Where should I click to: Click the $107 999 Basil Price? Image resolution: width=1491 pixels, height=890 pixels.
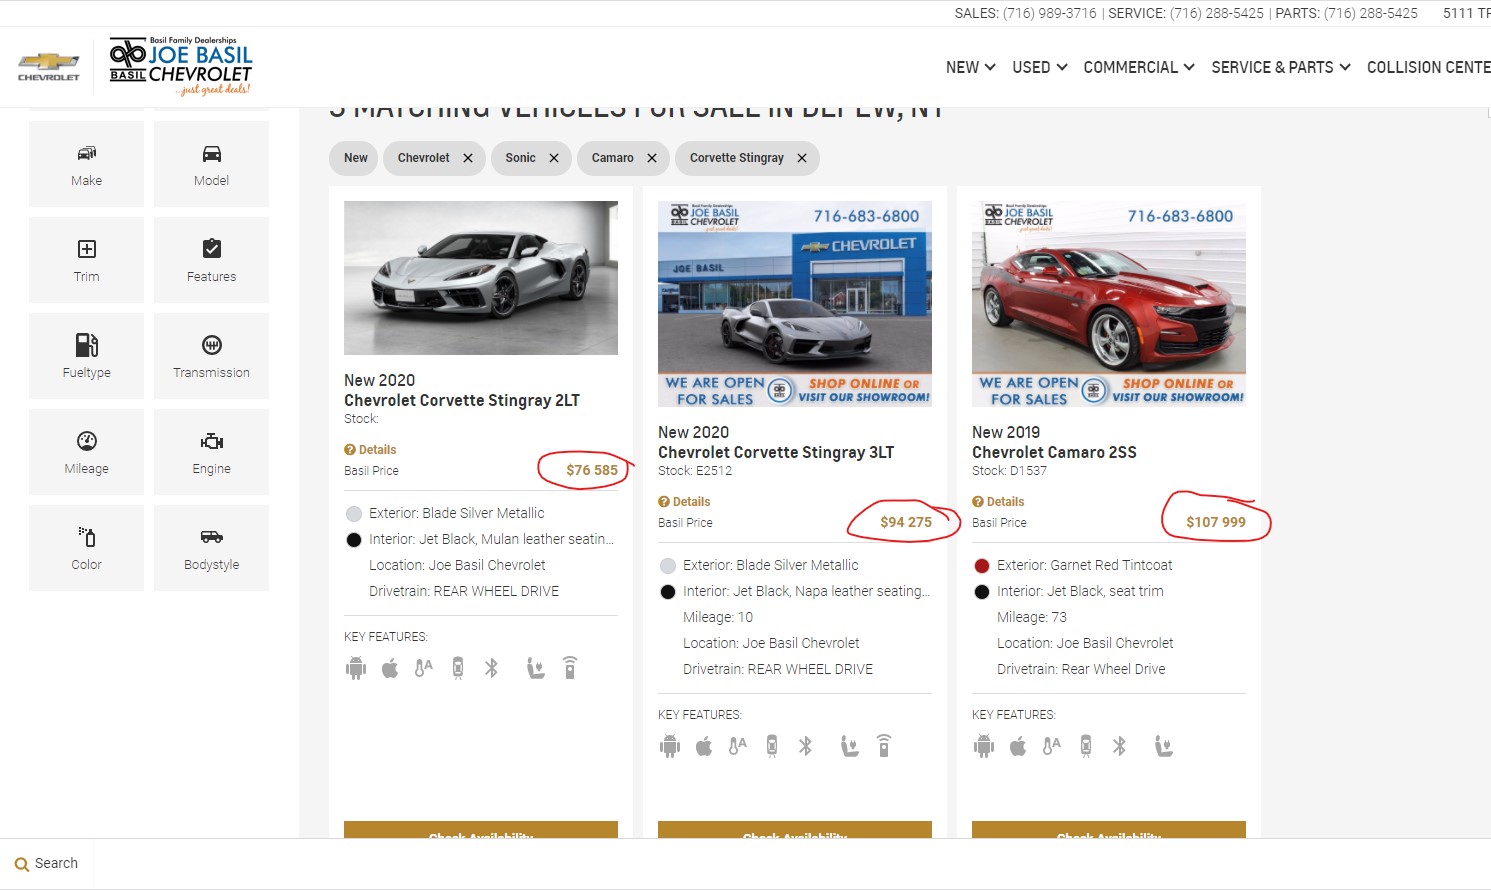tap(1216, 522)
